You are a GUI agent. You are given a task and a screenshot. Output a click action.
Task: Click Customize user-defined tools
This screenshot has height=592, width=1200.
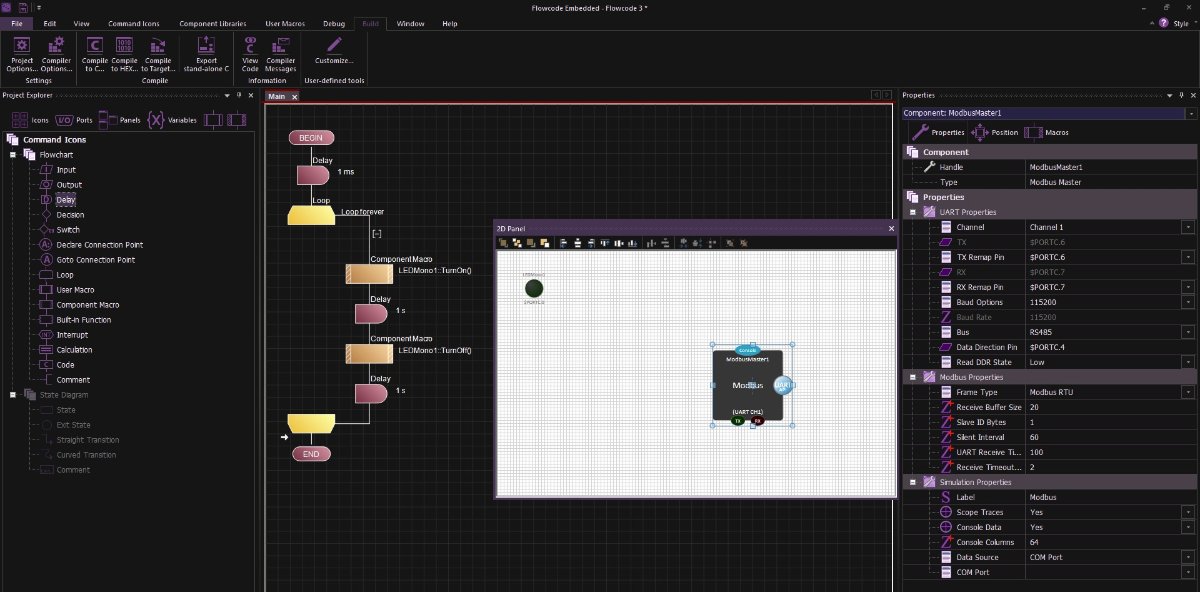click(334, 50)
